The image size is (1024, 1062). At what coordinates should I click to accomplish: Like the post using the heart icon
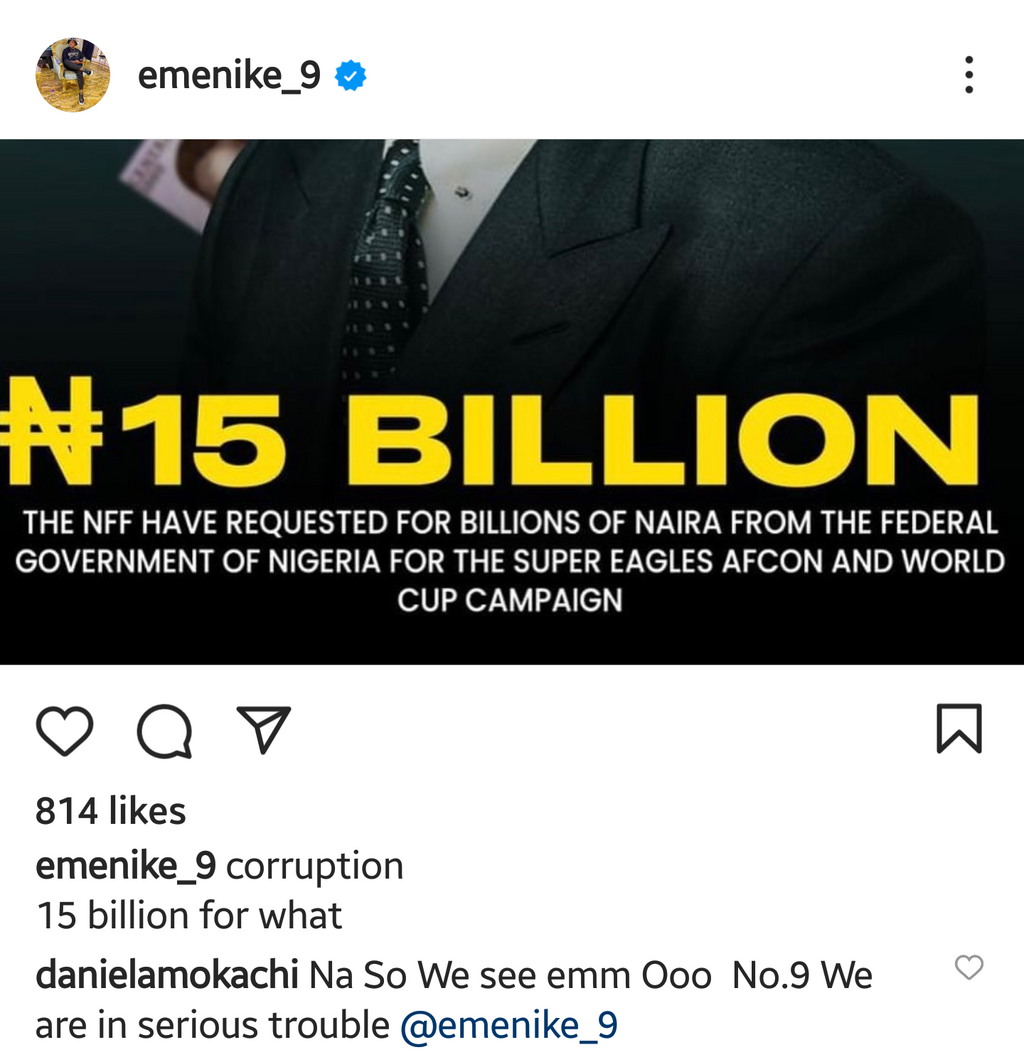(64, 729)
